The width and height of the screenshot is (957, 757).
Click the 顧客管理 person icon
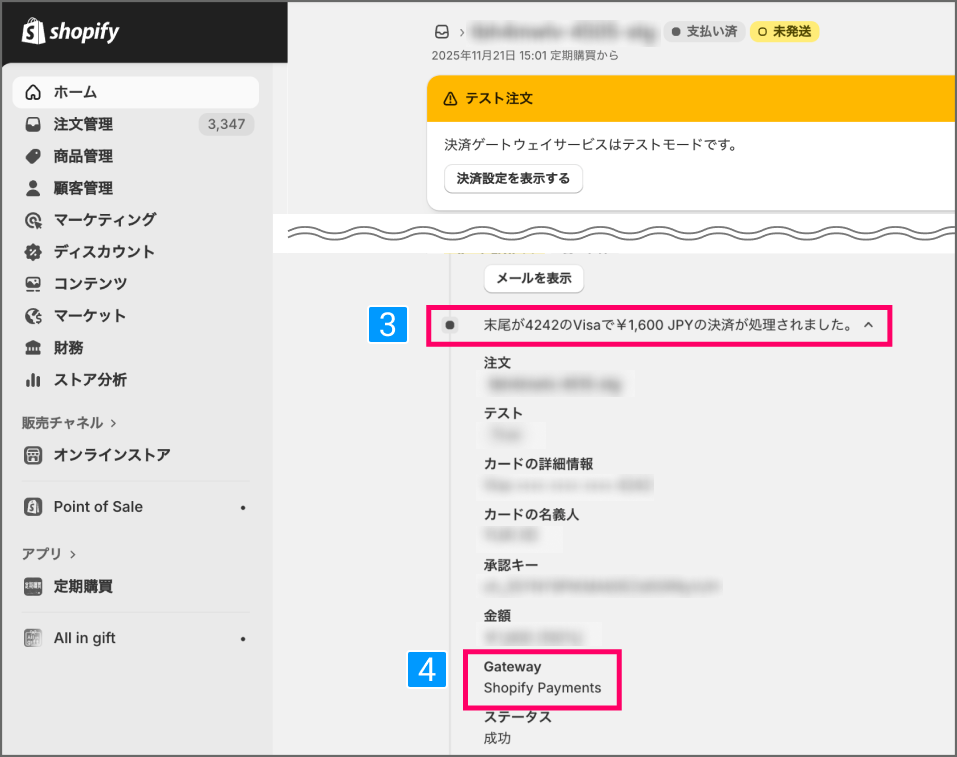pyautogui.click(x=34, y=188)
